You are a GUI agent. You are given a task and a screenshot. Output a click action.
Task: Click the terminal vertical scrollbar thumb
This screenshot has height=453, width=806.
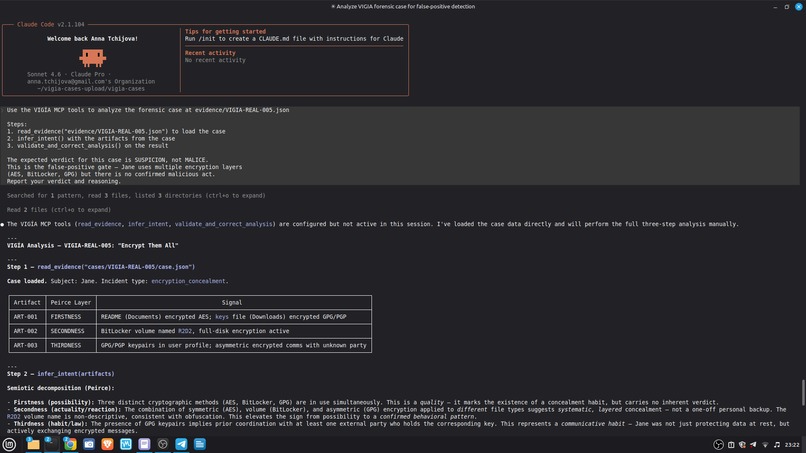[802, 393]
